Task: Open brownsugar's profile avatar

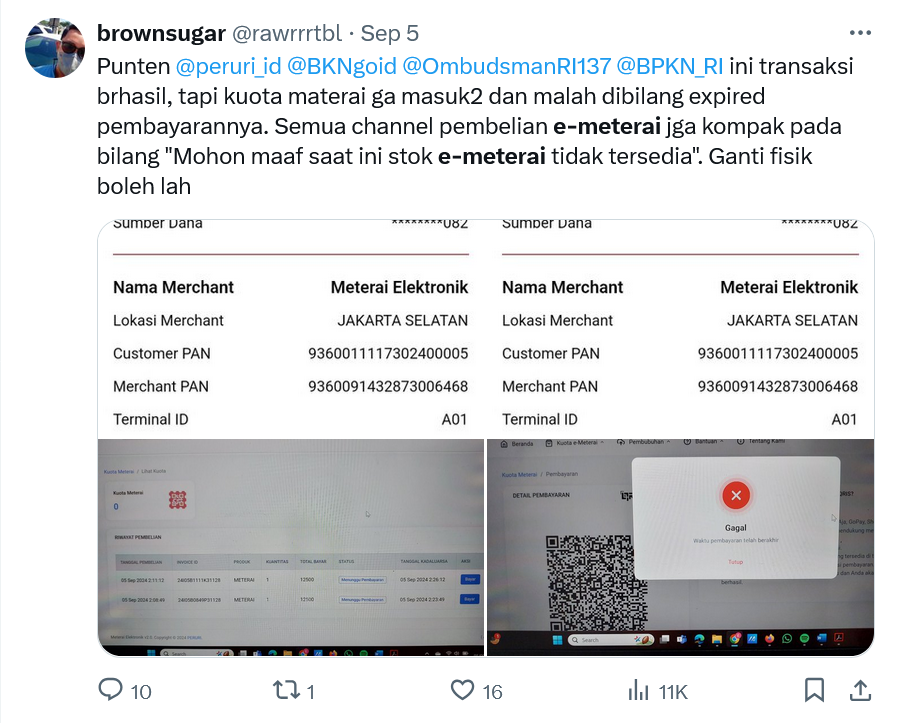Action: [x=55, y=48]
